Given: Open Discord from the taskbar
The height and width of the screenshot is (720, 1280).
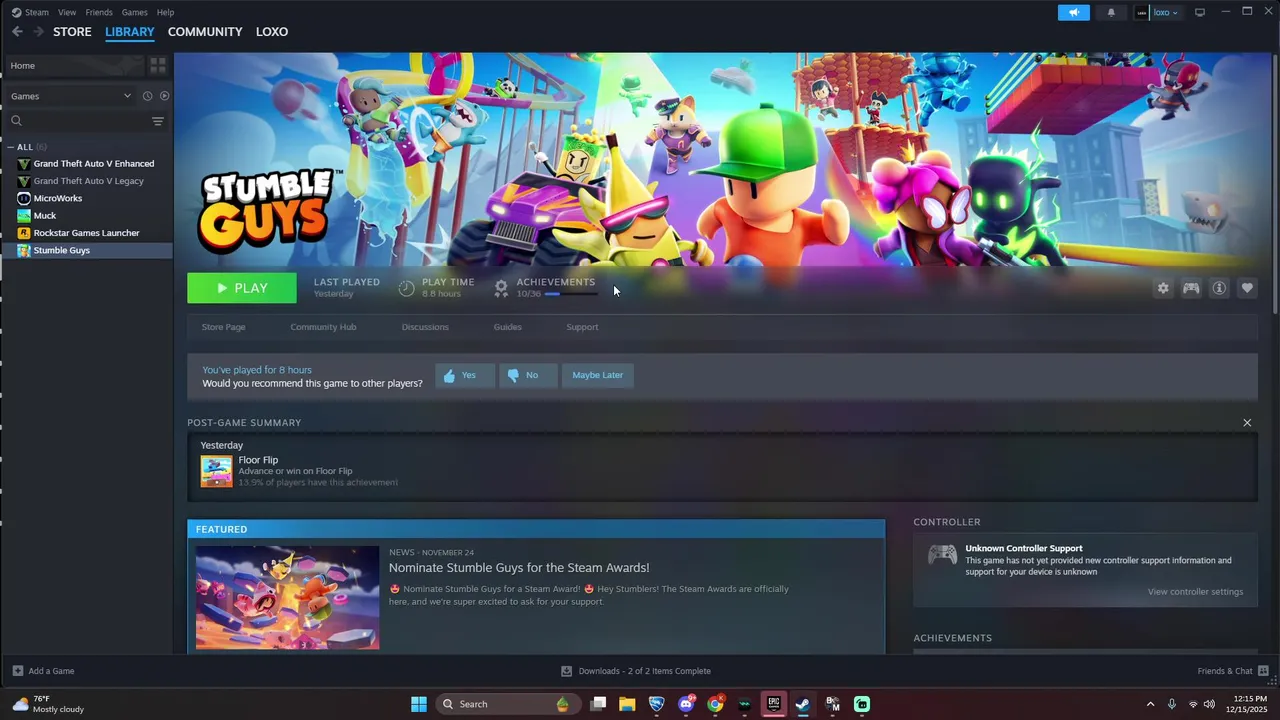Looking at the screenshot, I should [x=686, y=704].
